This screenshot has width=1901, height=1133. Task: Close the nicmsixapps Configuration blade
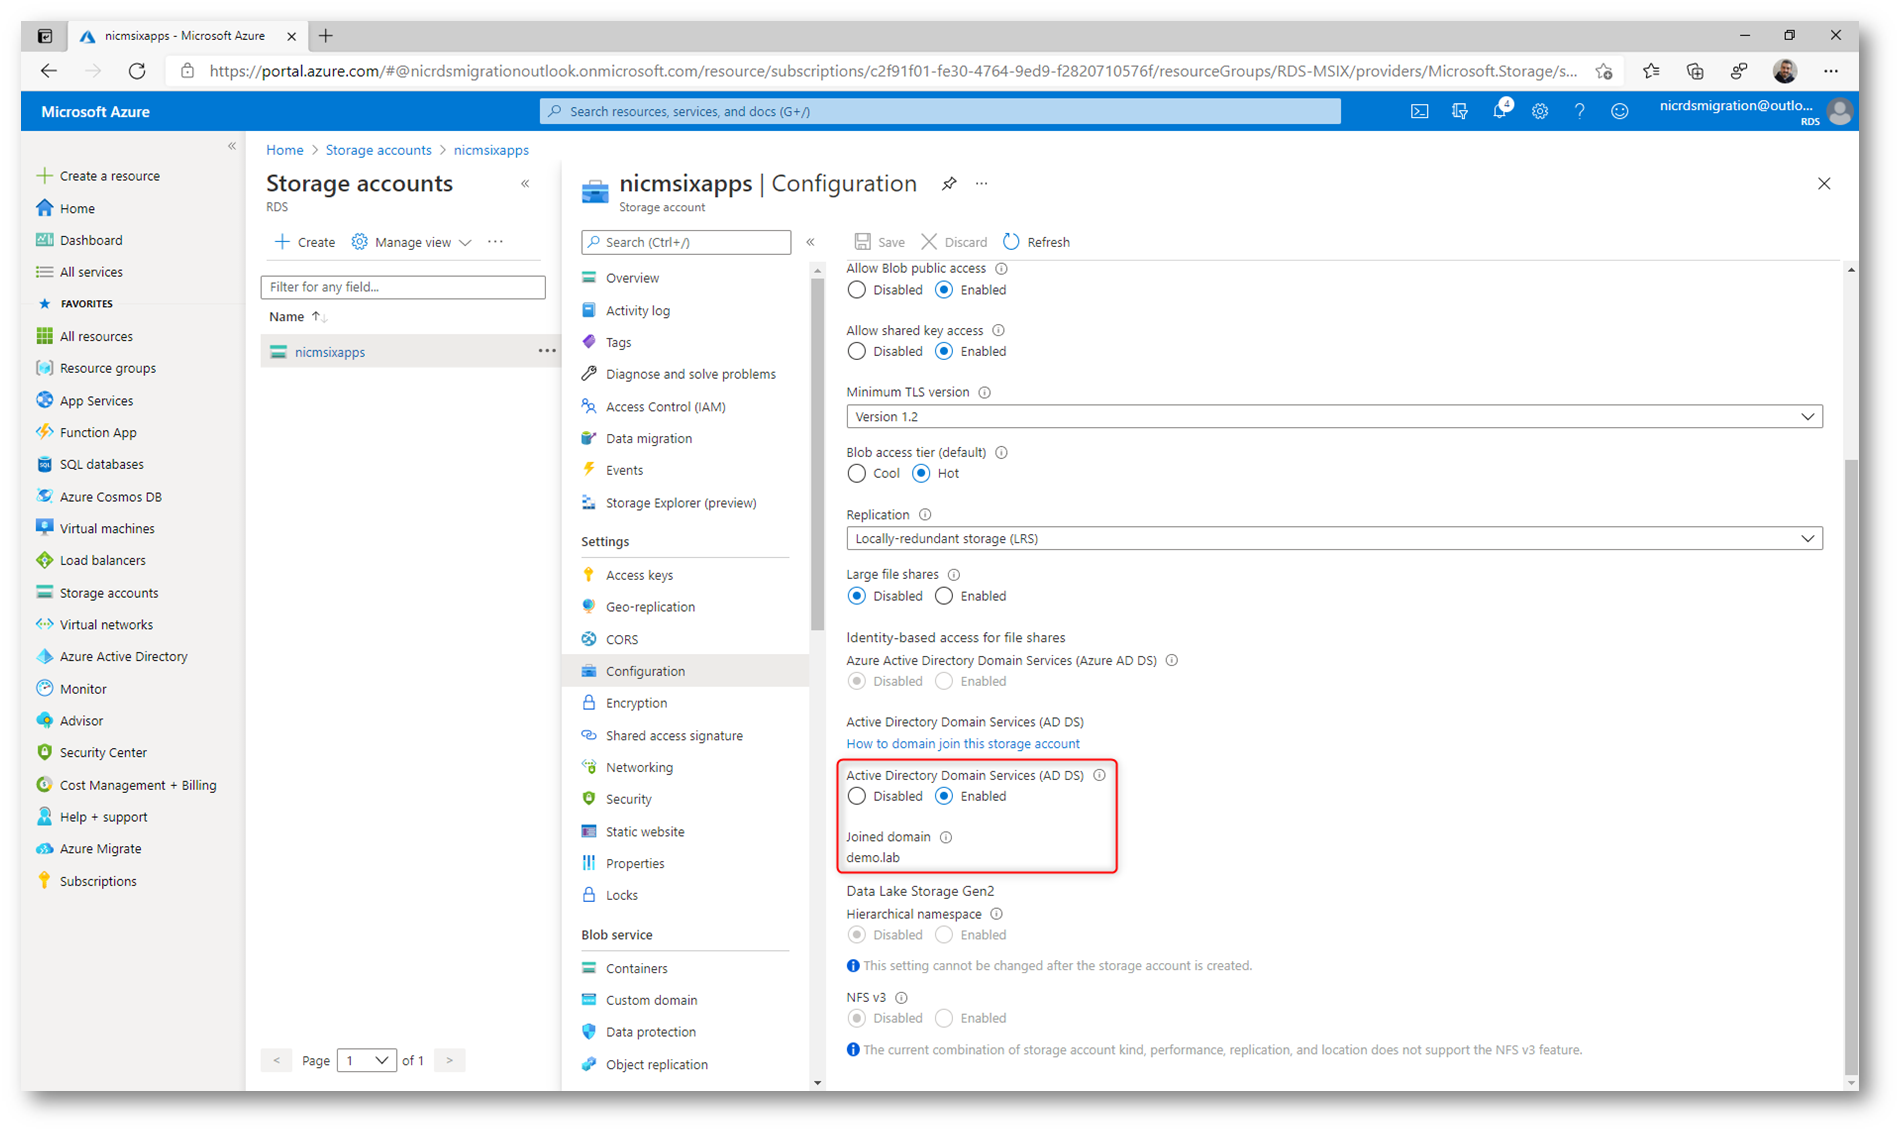[x=1824, y=183]
